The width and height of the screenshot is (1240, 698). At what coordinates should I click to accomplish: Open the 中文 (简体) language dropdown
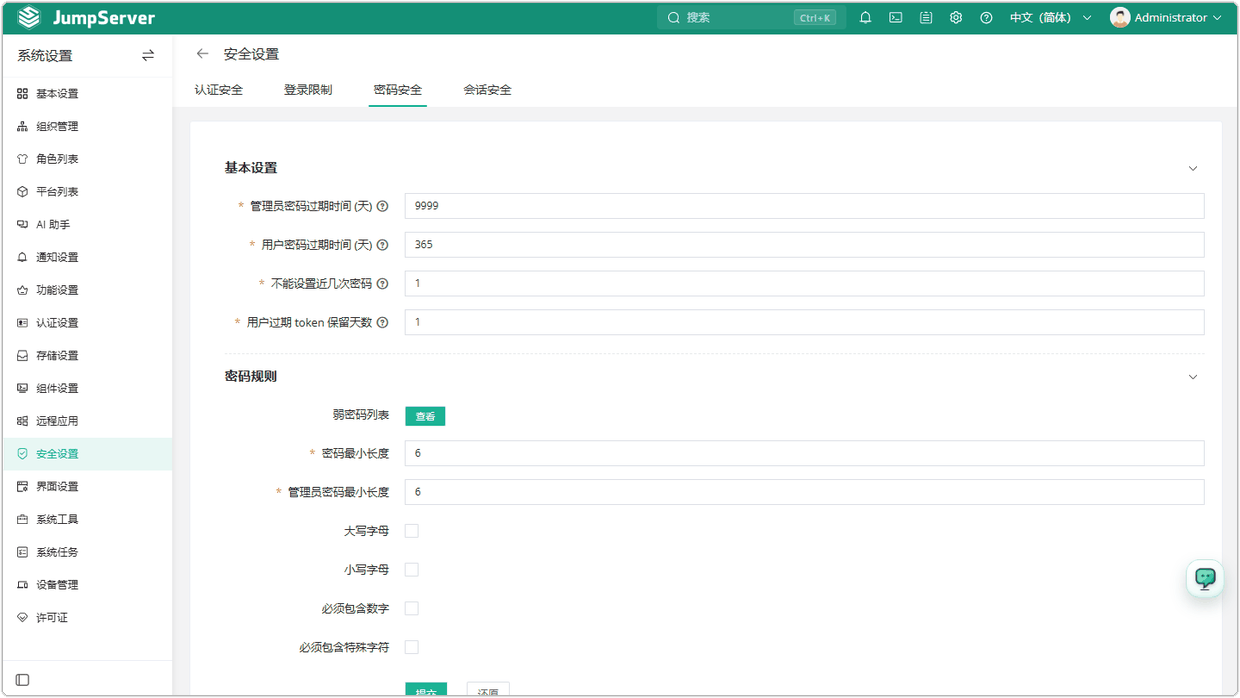tap(1050, 18)
